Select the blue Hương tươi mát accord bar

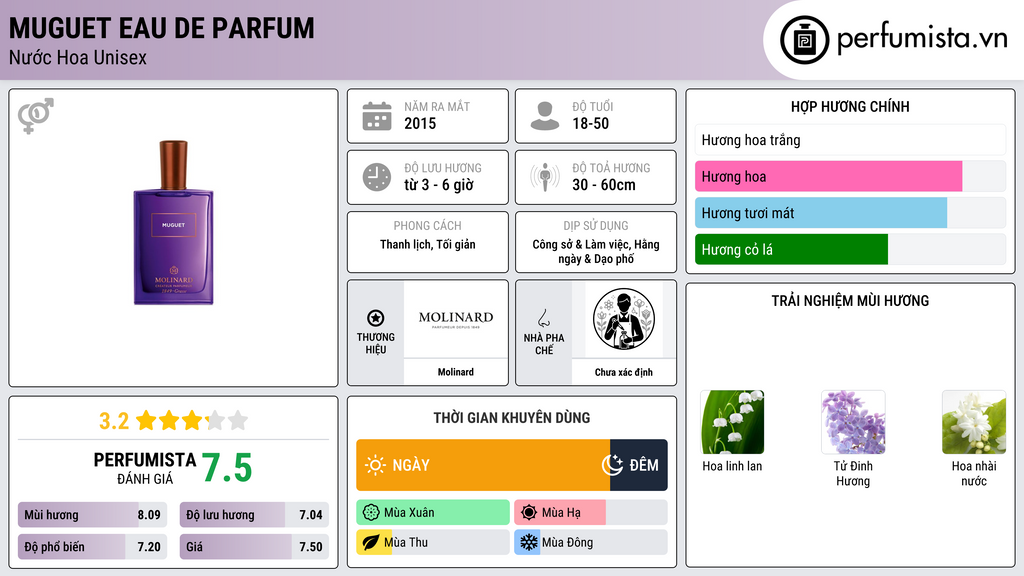(x=850, y=213)
